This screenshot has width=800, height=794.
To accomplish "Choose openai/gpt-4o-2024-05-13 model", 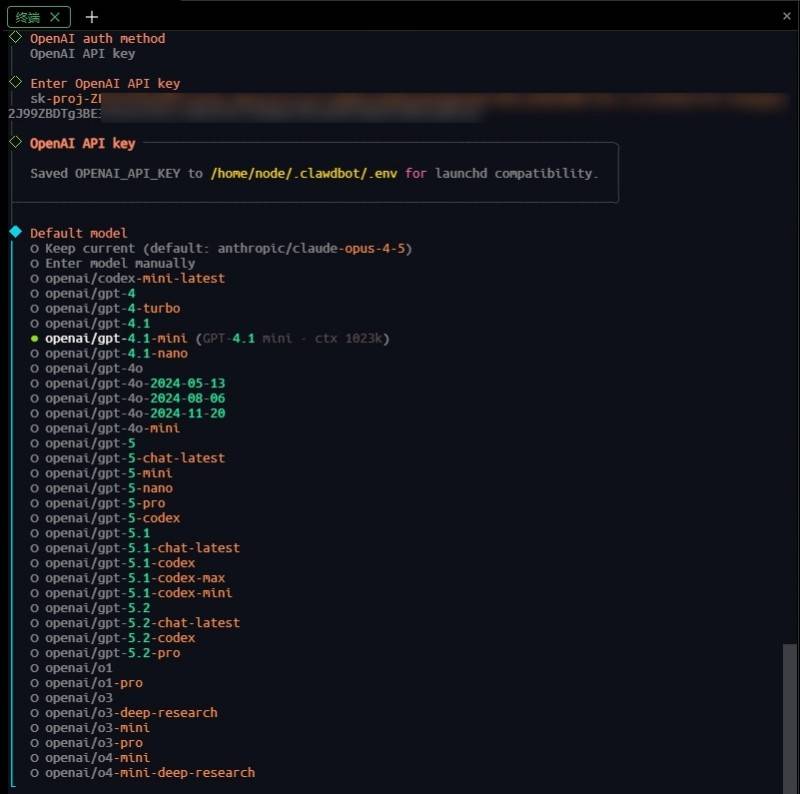I will [x=128, y=383].
